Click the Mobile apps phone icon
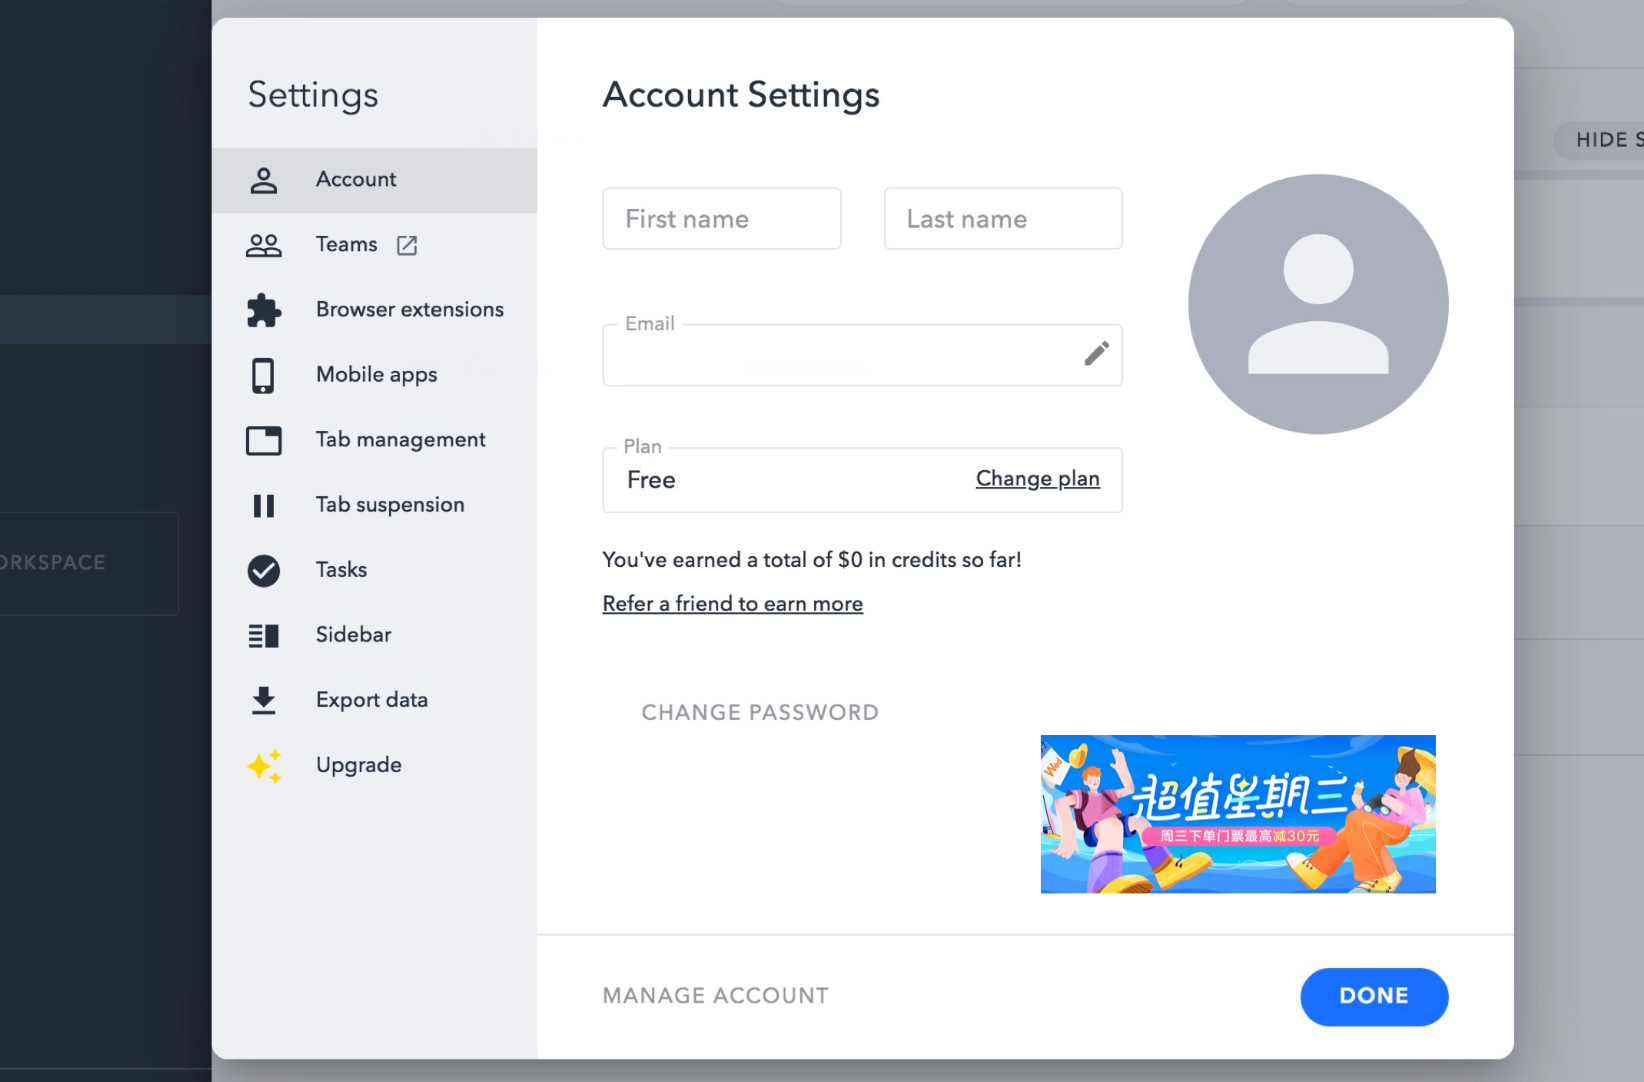1644x1082 pixels. point(263,375)
